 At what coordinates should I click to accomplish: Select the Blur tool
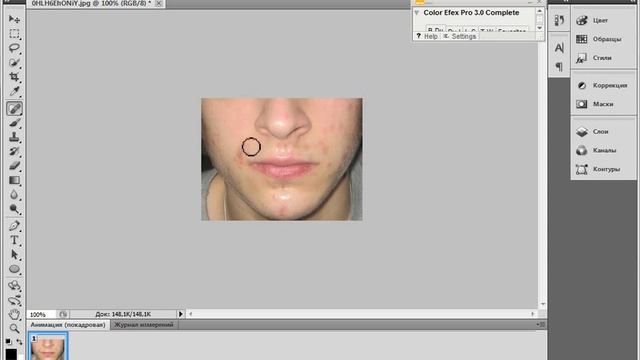[x=14, y=195]
